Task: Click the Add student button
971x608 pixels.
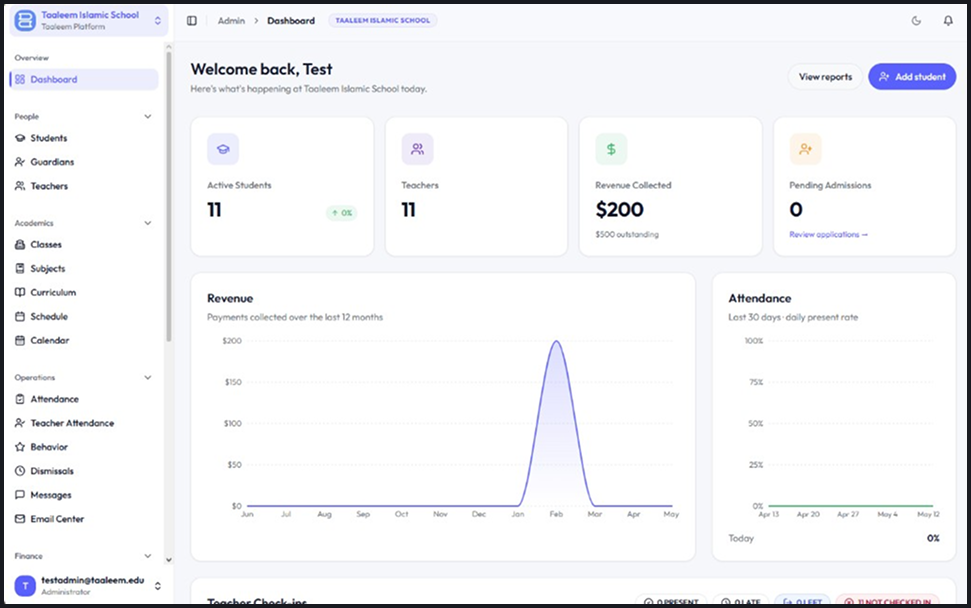Action: [x=912, y=77]
